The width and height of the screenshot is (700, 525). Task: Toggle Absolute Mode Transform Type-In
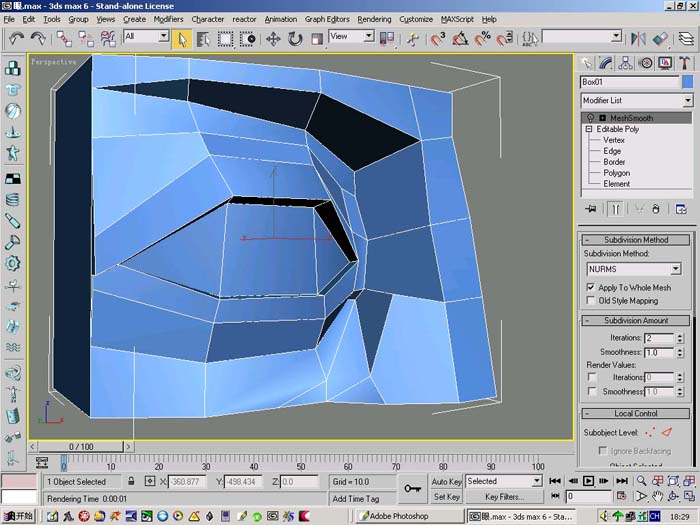(x=150, y=481)
